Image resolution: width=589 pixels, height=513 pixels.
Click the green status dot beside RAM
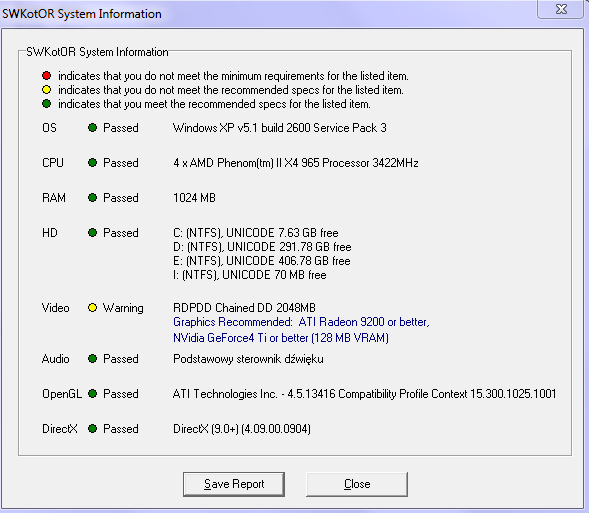tap(92, 198)
